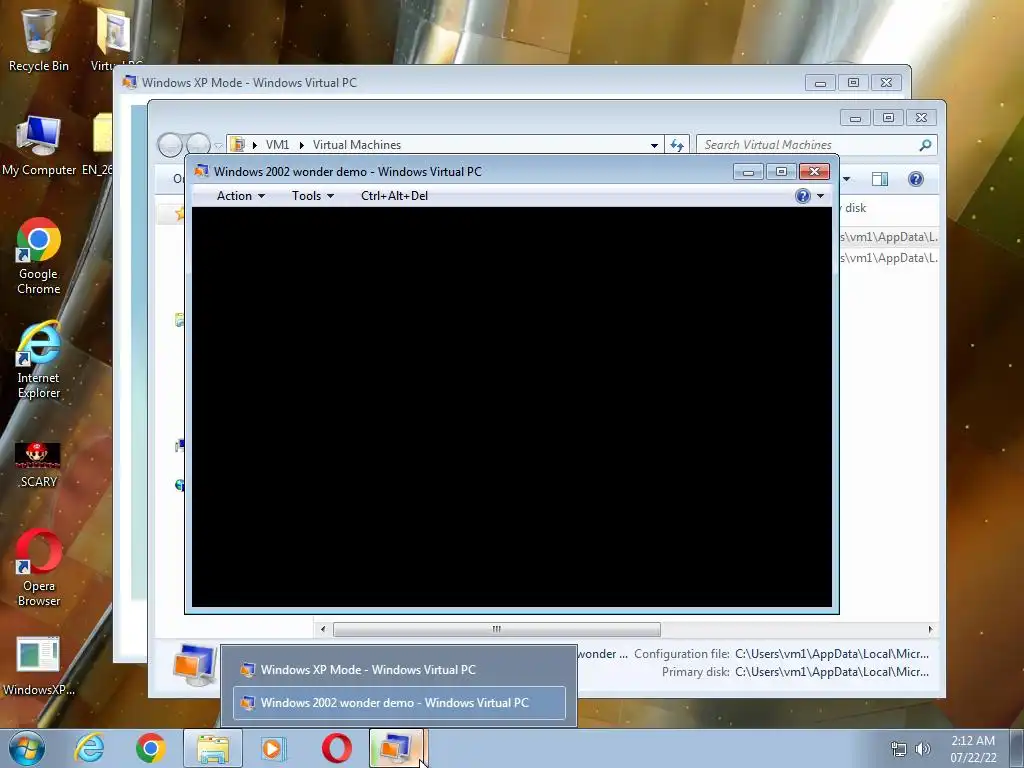
Task: Click the Explorer back navigation button
Action: click(170, 145)
